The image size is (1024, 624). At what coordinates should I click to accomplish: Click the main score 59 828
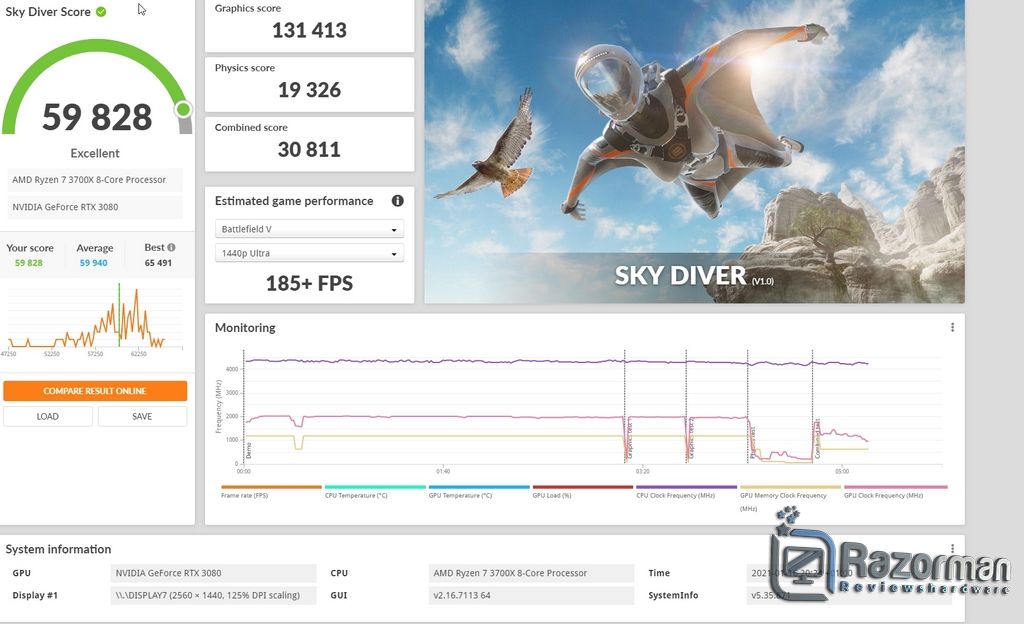point(97,117)
